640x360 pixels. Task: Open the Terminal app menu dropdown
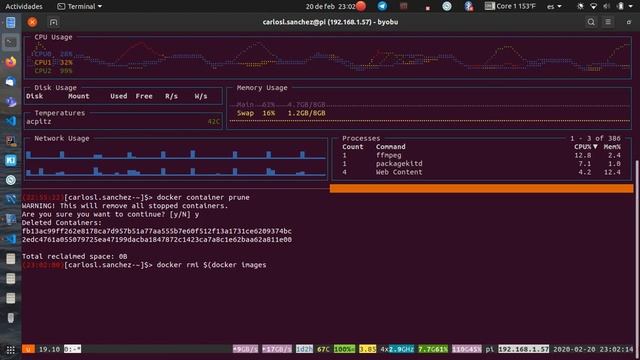tap(80, 6)
